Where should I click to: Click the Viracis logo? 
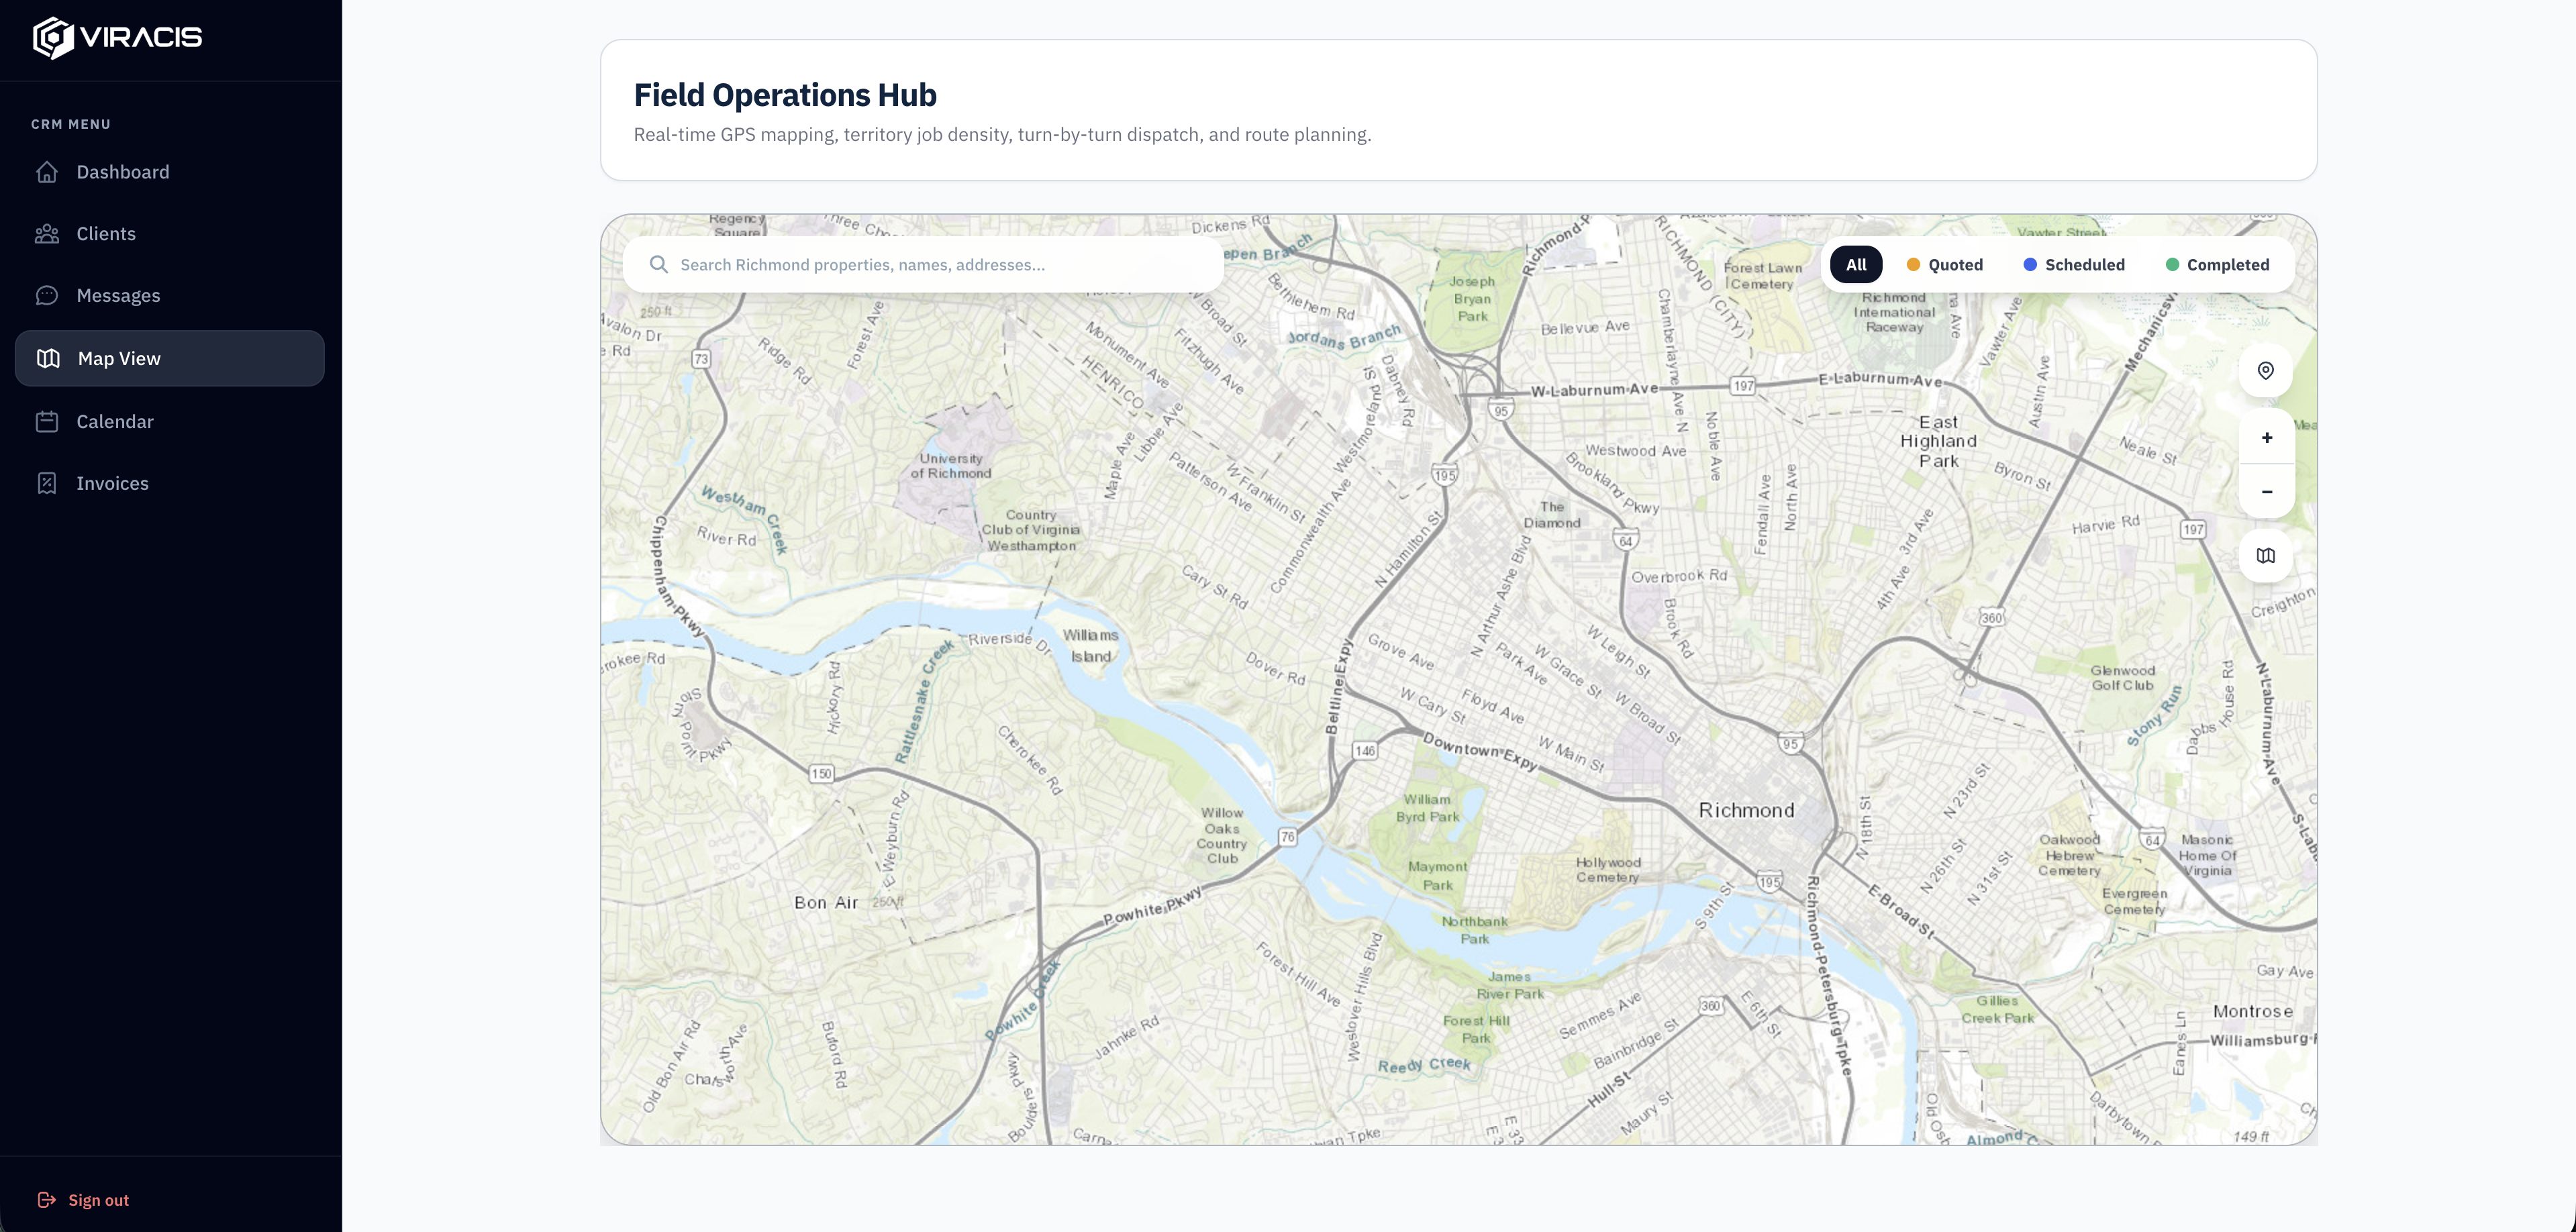(117, 38)
